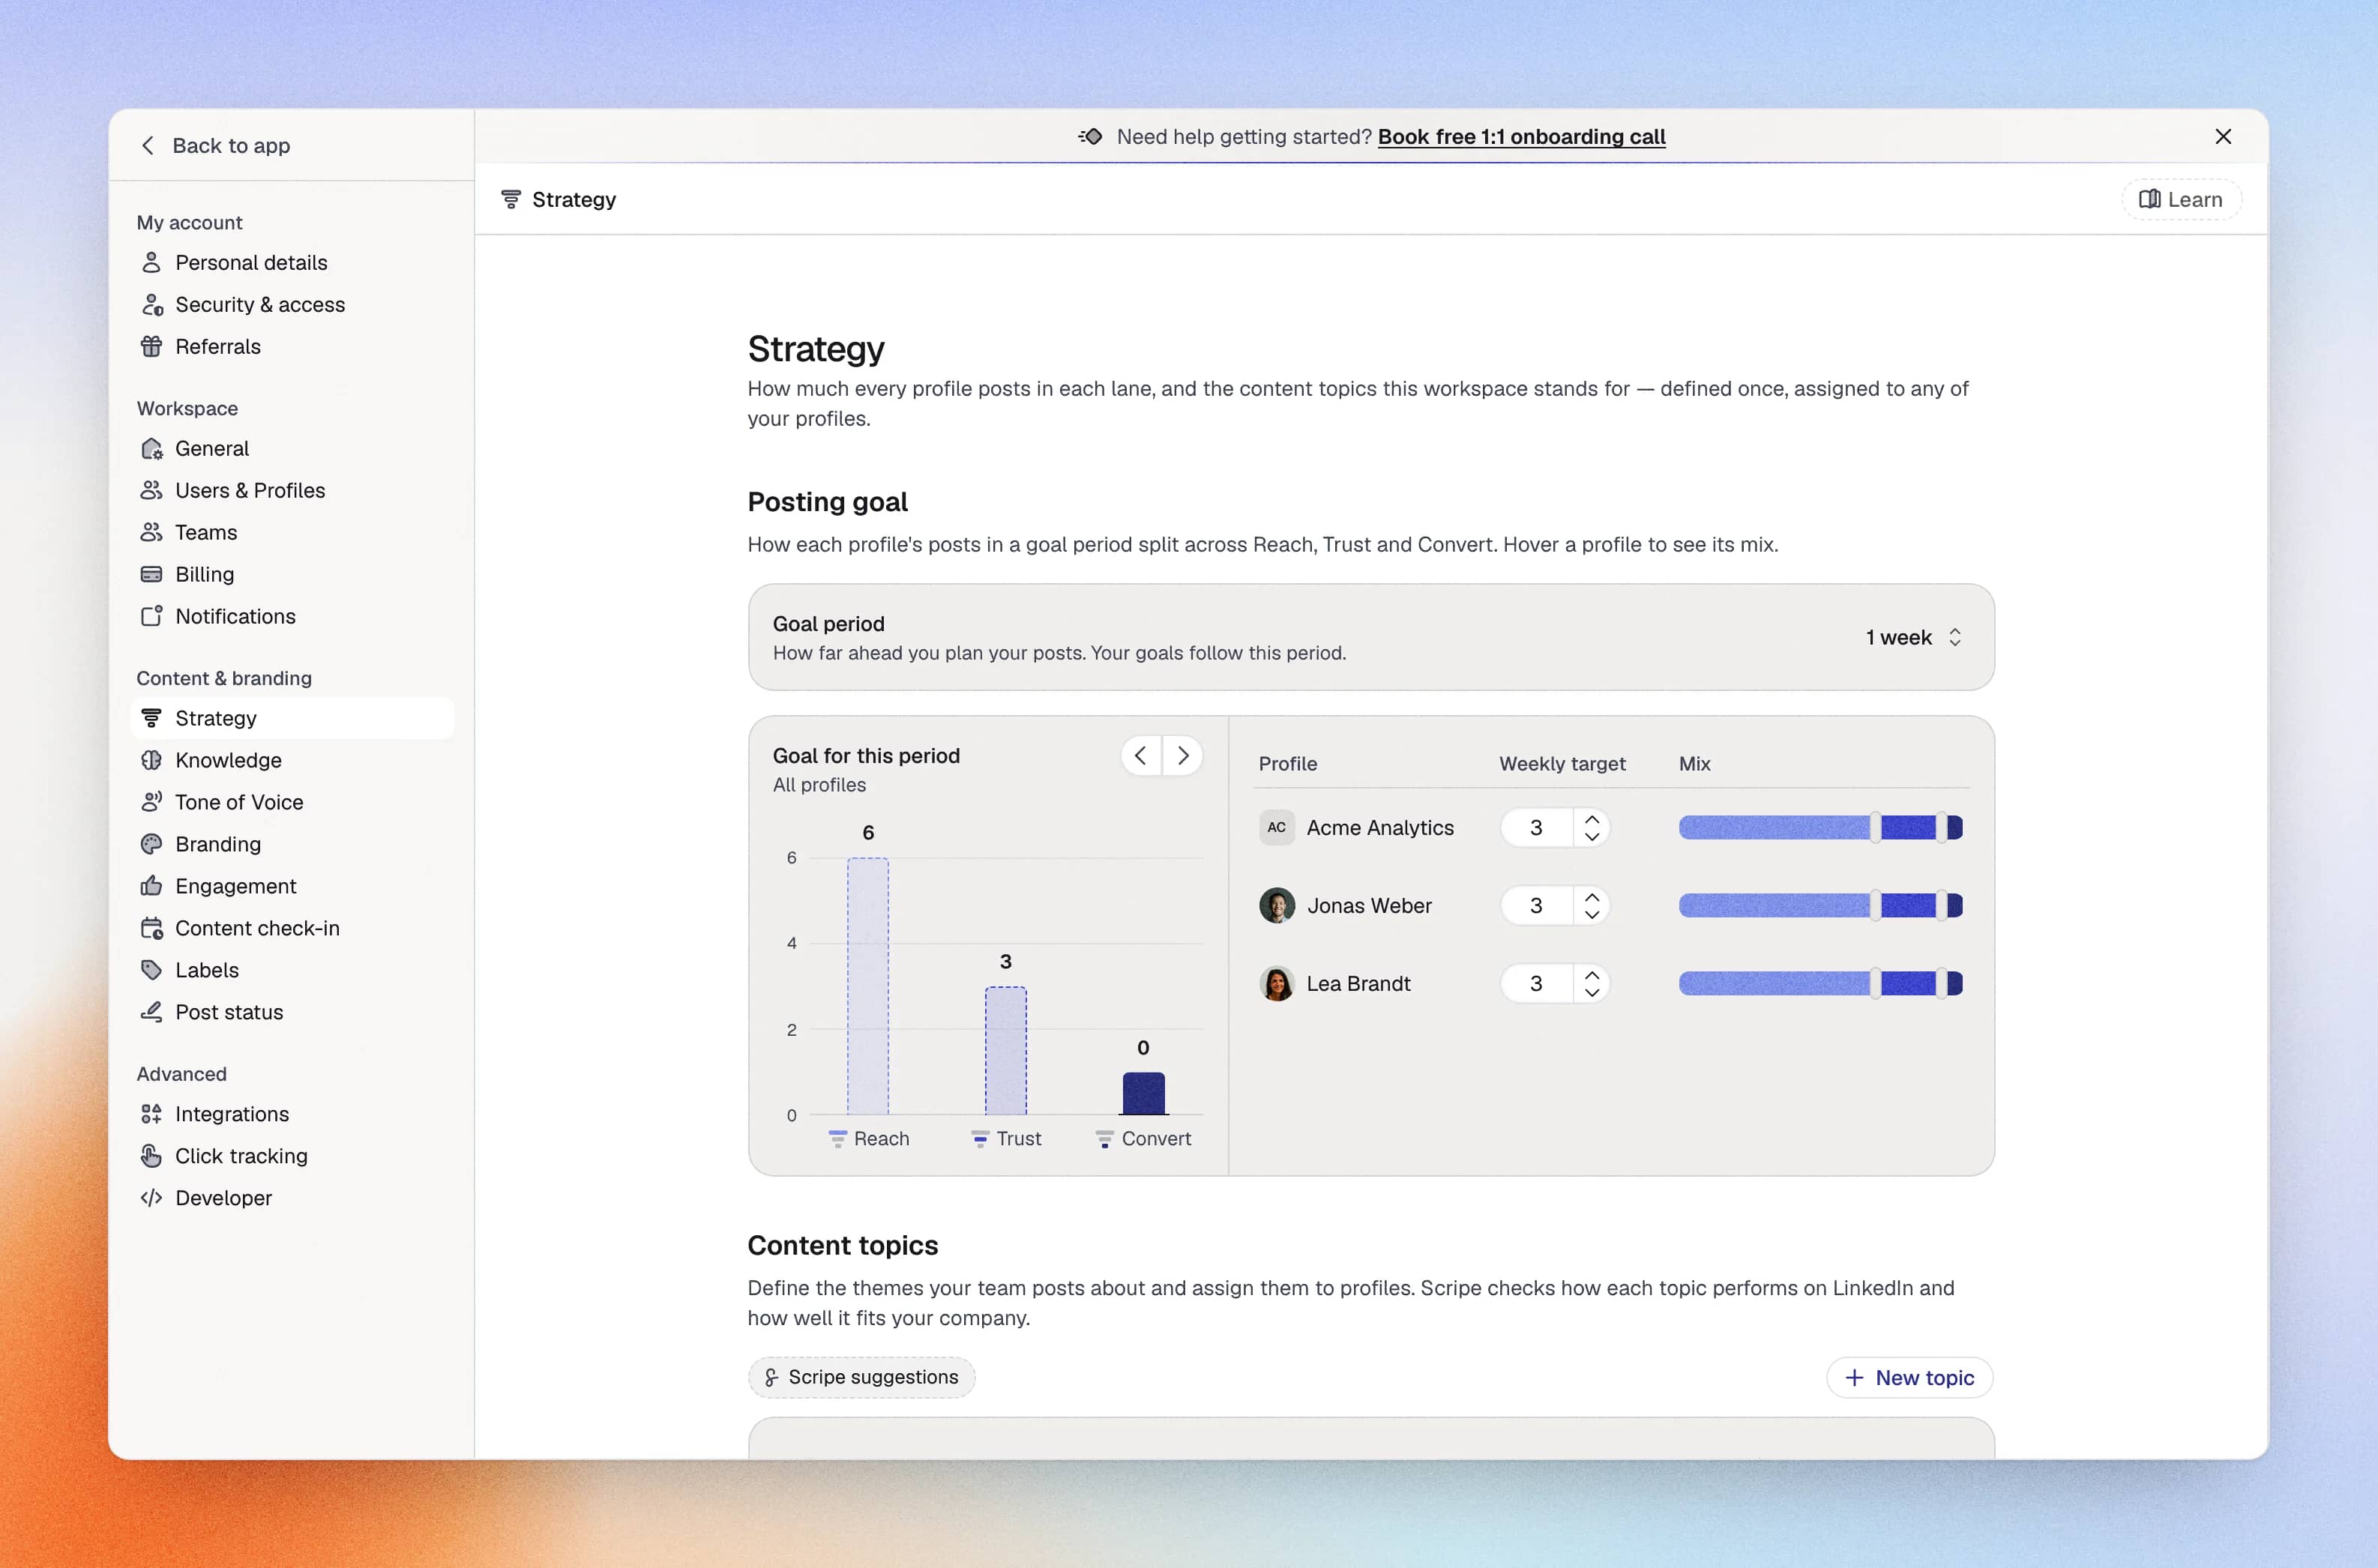Open Teams settings page
Image resolution: width=2378 pixels, height=1568 pixels.
[292, 532]
